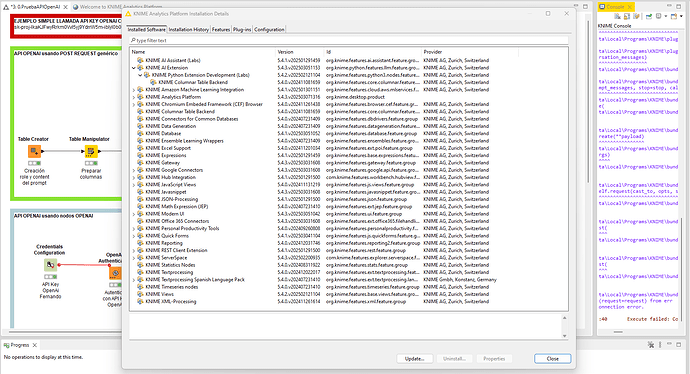
Task: Select the OpenAI Authenticator node icon
Action: (115, 273)
